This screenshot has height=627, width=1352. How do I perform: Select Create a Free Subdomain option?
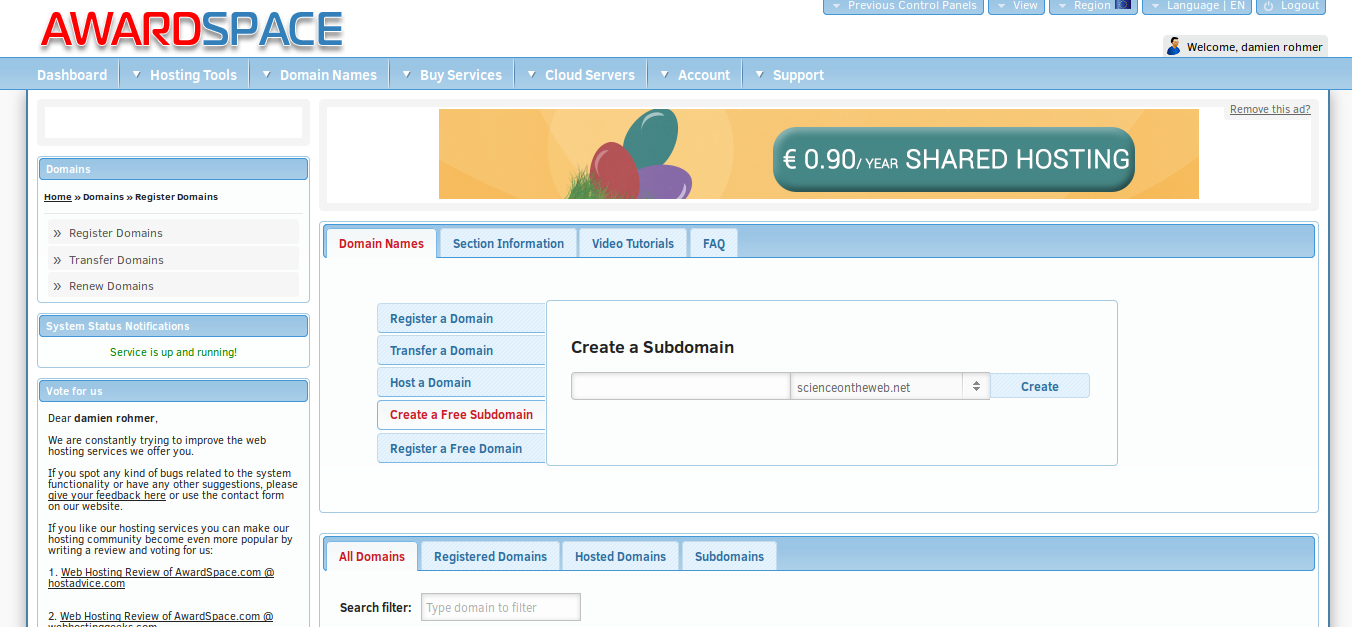click(x=461, y=415)
